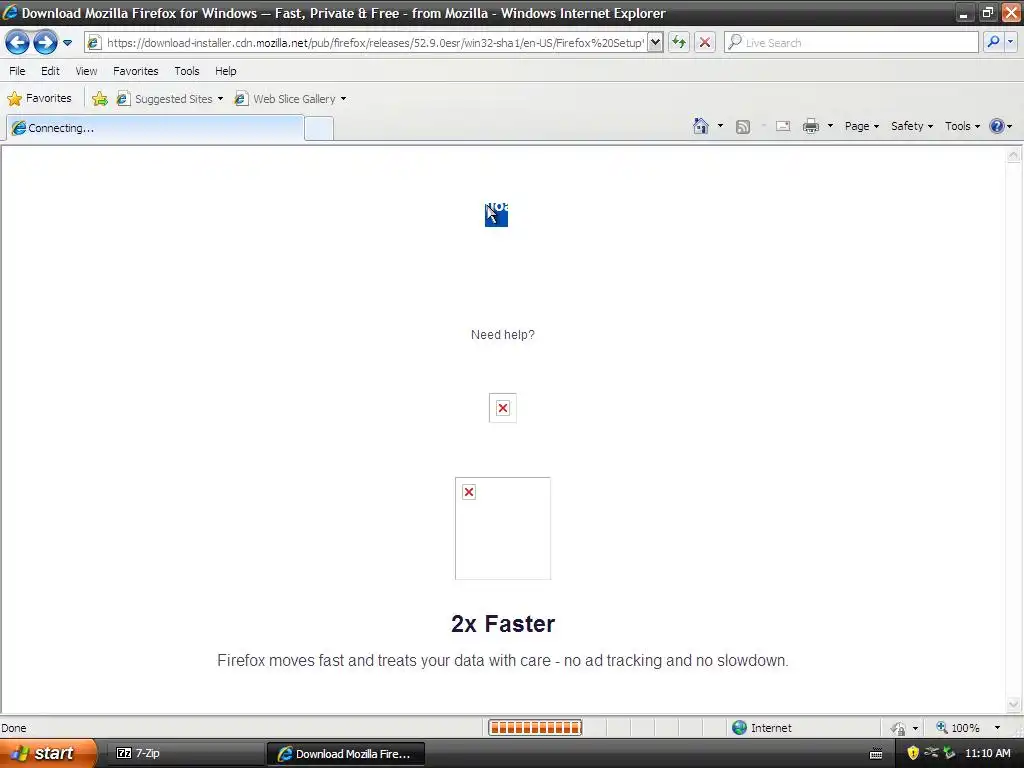Image resolution: width=1024 pixels, height=768 pixels.
Task: Open the Favorites menu
Action: (136, 71)
